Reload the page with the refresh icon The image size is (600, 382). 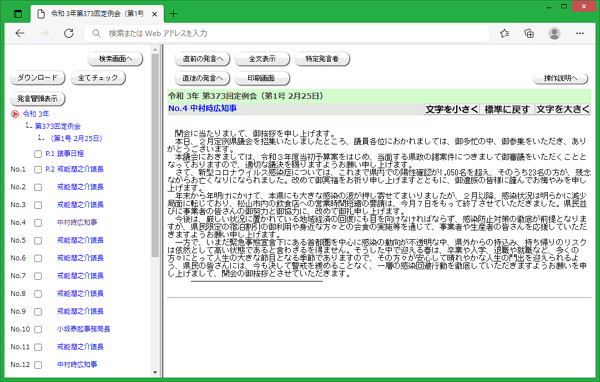[x=69, y=33]
